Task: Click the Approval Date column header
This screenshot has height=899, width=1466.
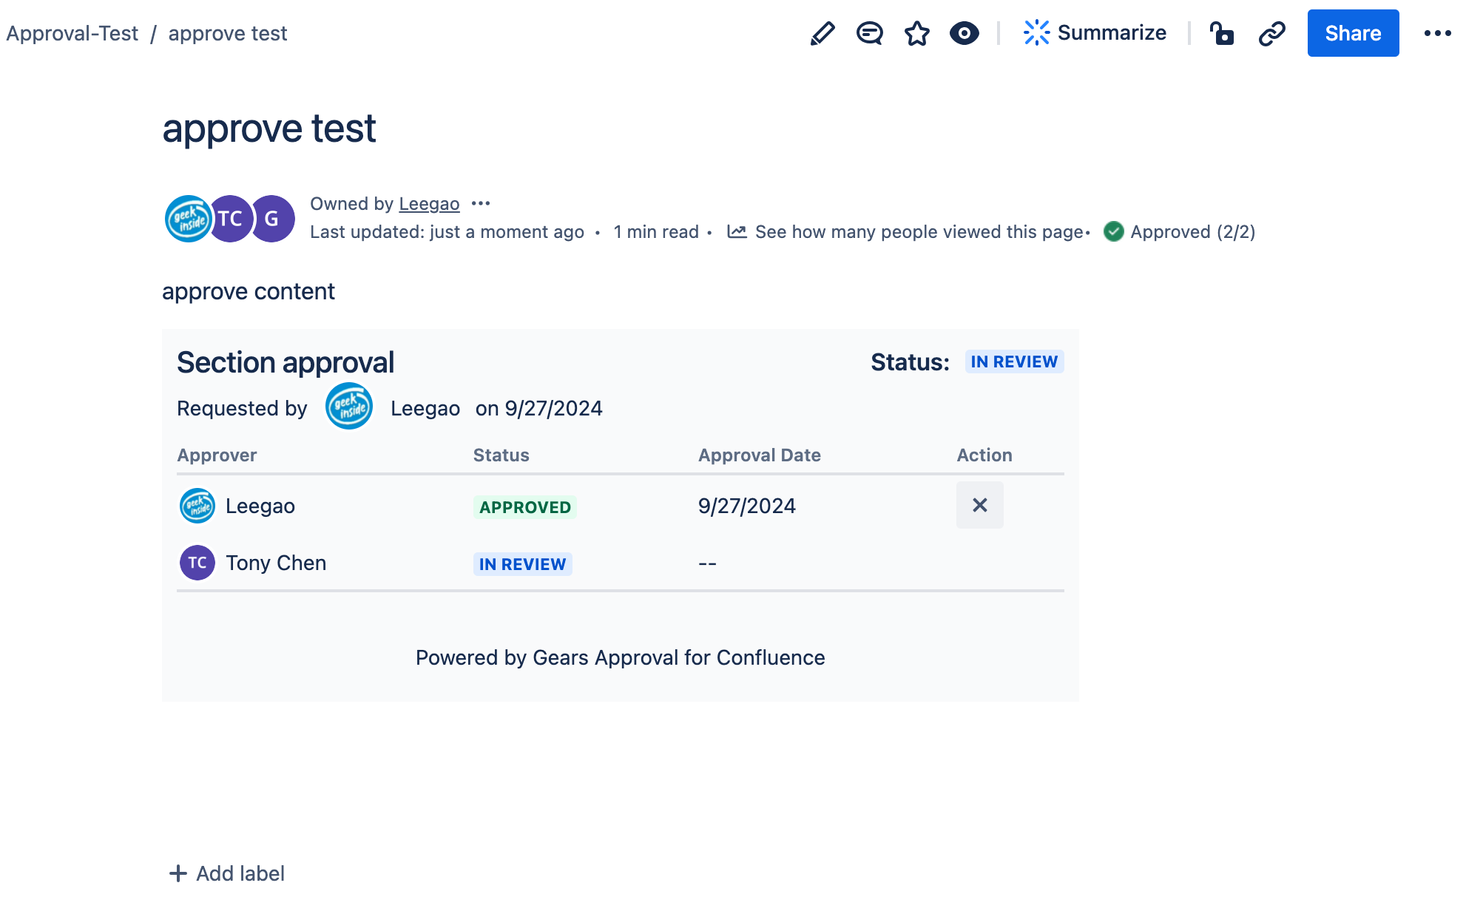Action: point(759,455)
